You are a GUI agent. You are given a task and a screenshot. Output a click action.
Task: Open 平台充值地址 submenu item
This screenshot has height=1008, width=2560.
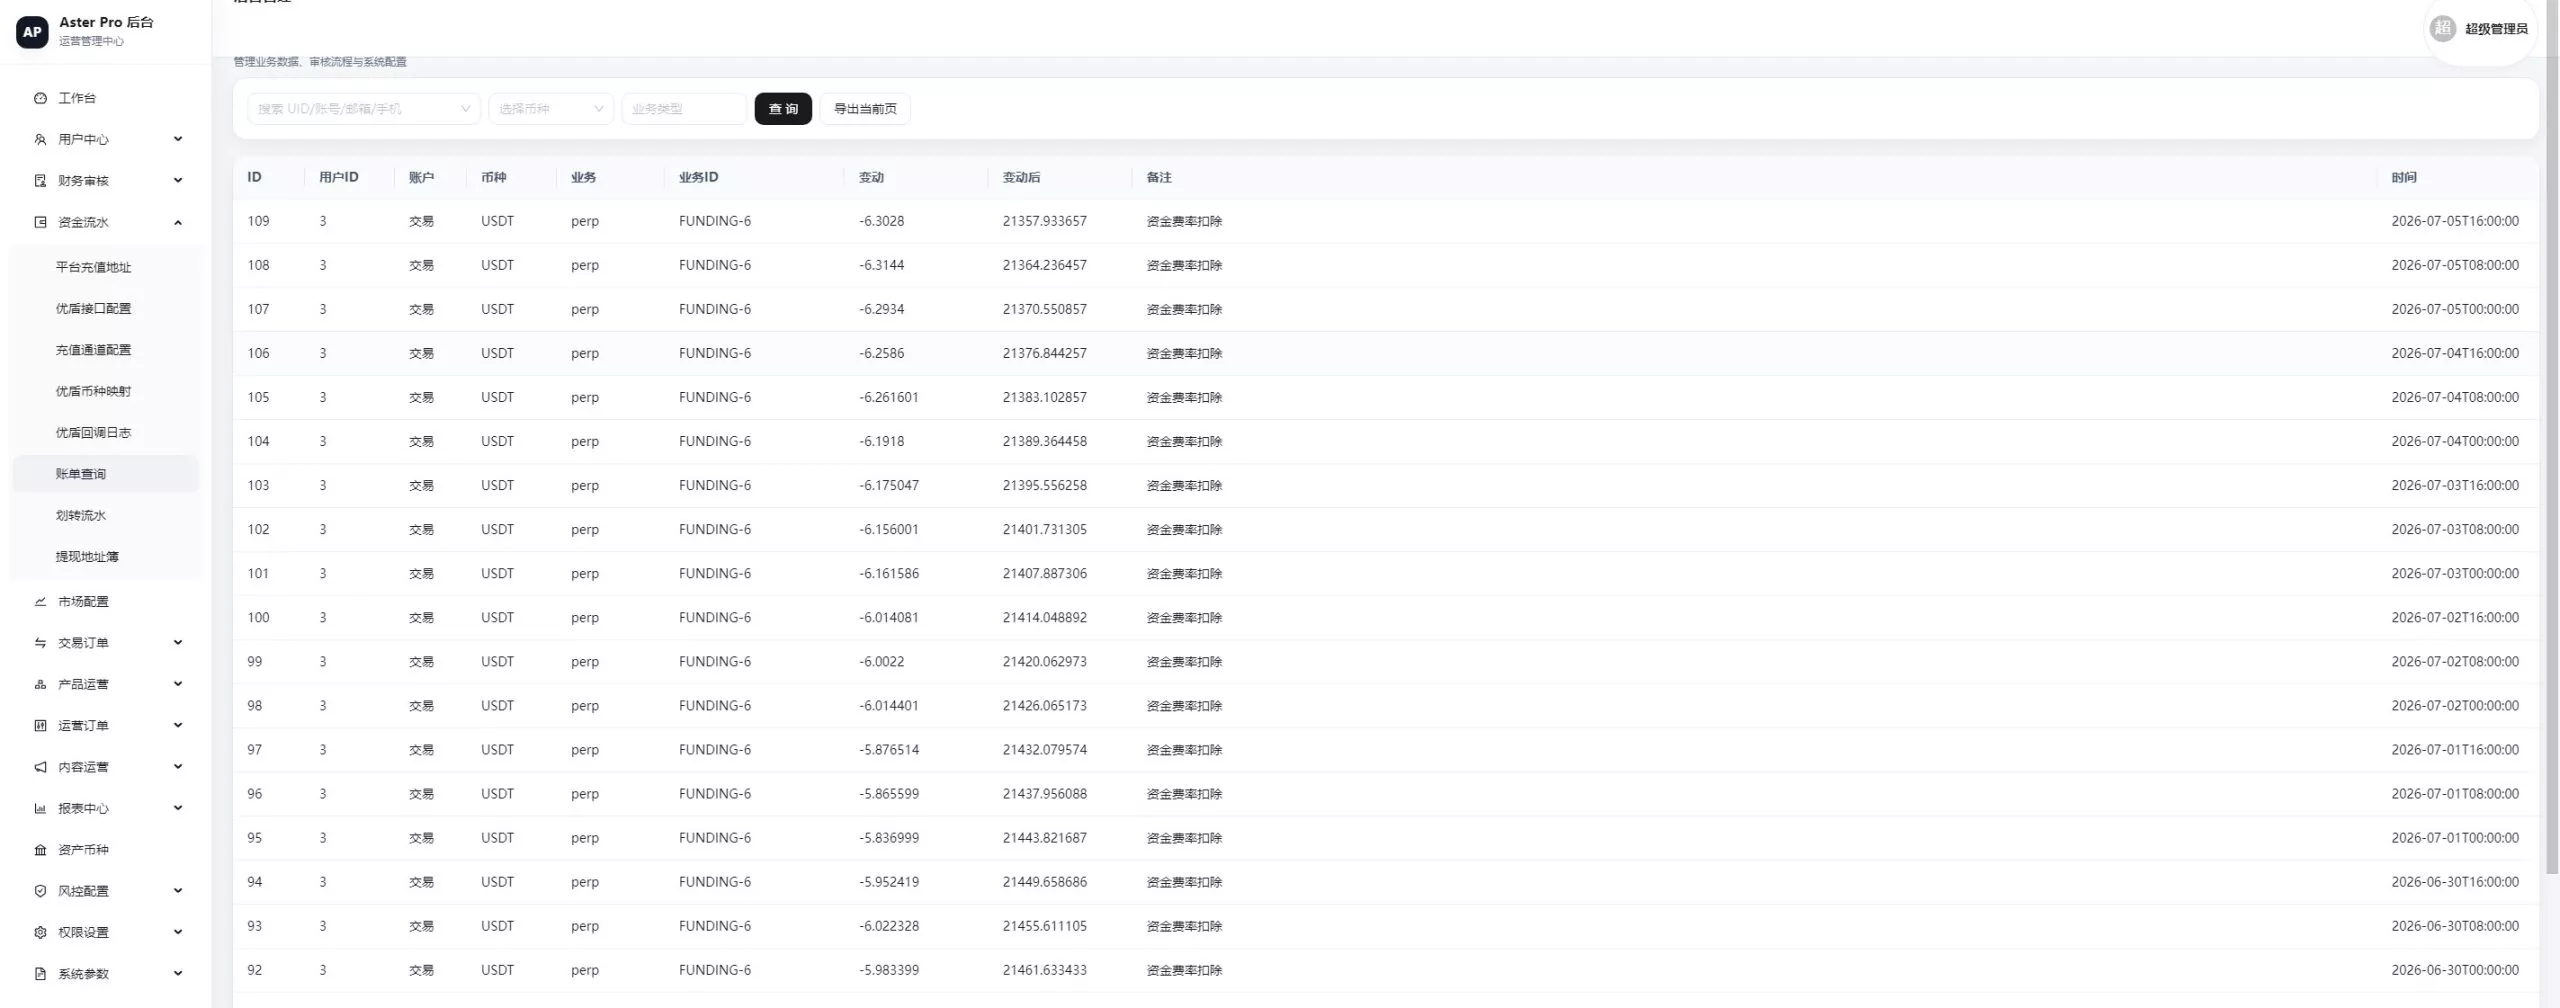click(x=105, y=267)
